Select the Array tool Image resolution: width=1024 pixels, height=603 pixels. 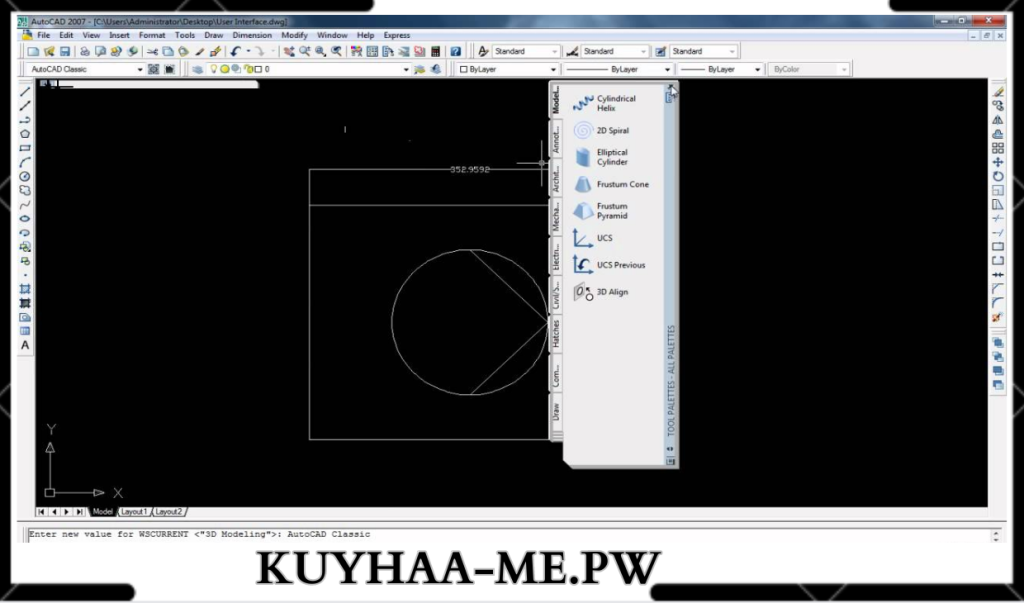[x=998, y=148]
